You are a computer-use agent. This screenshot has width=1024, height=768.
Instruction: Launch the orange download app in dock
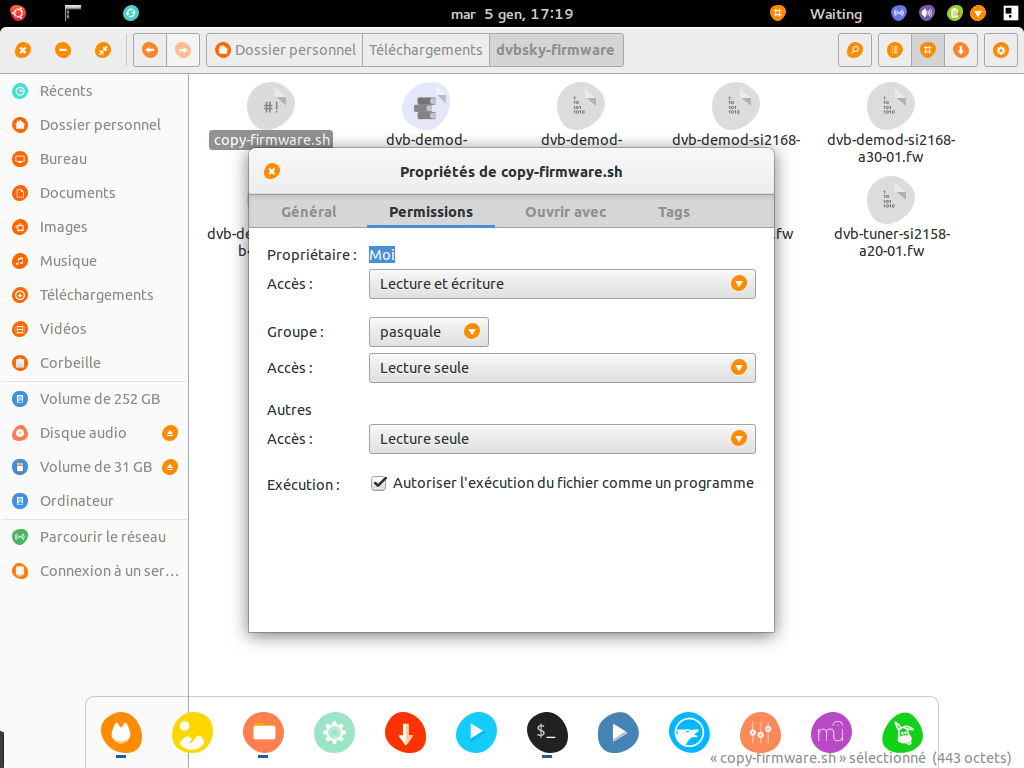pos(406,733)
